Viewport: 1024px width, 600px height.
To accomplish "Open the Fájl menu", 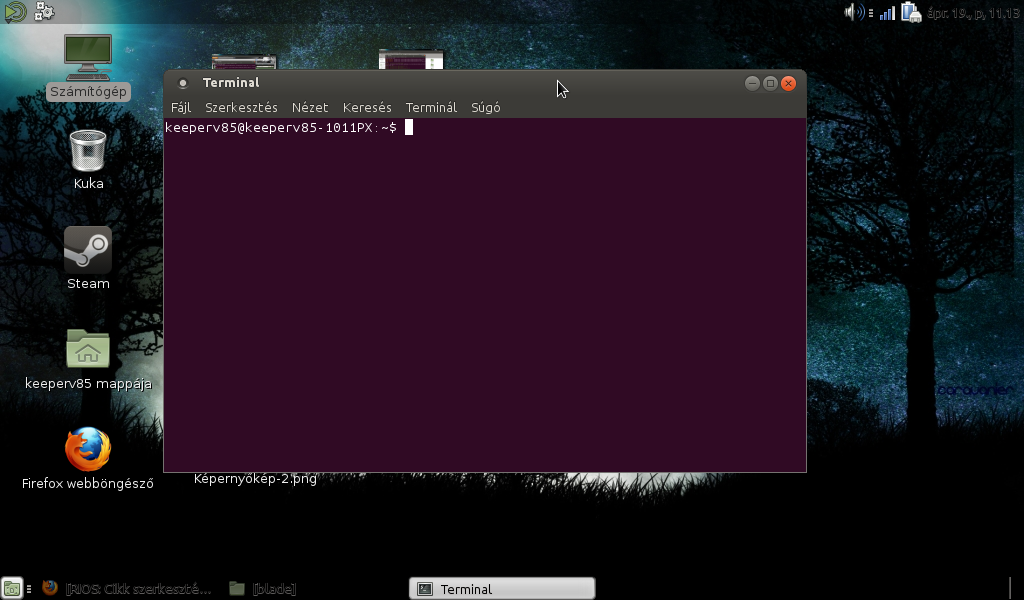I will 181,108.
